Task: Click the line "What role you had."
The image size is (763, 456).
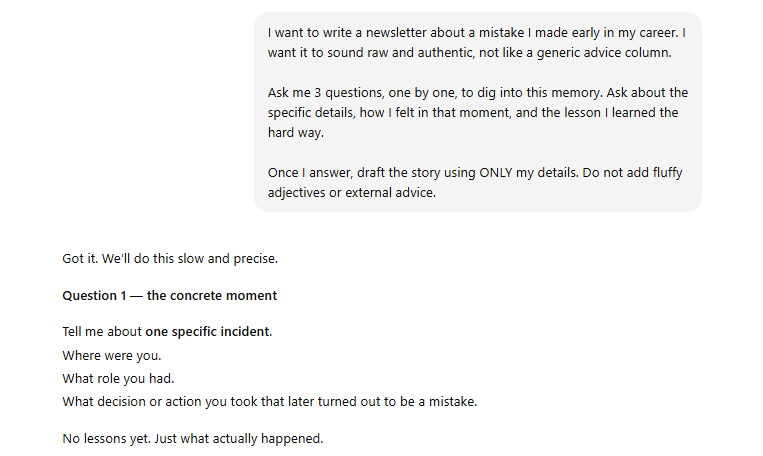Action: pos(118,379)
